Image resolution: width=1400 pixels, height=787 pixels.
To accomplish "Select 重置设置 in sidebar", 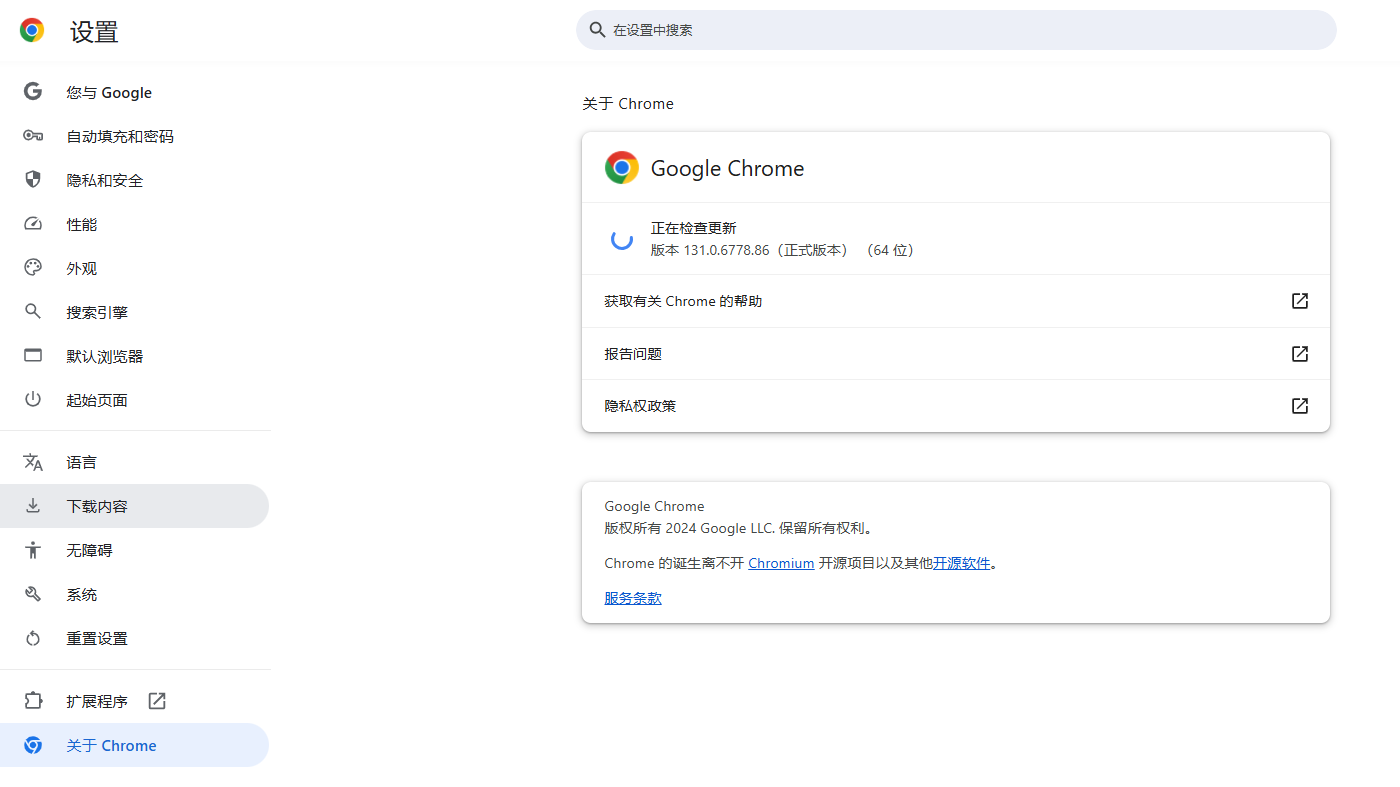I will pyautogui.click(x=134, y=638).
